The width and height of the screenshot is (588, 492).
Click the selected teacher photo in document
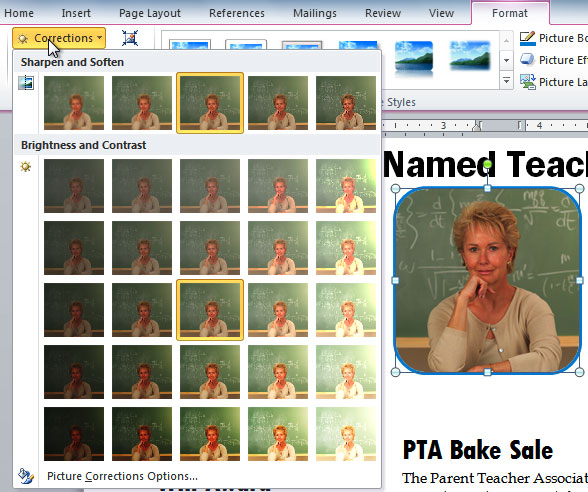coord(487,280)
